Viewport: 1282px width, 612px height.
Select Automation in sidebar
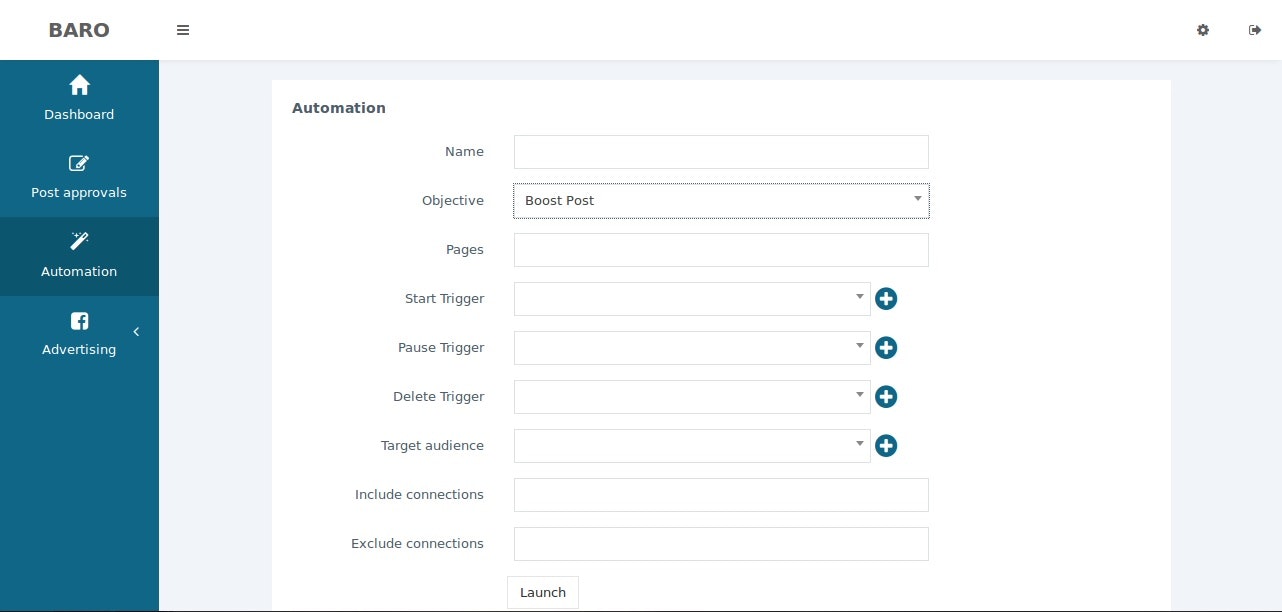coord(79,256)
